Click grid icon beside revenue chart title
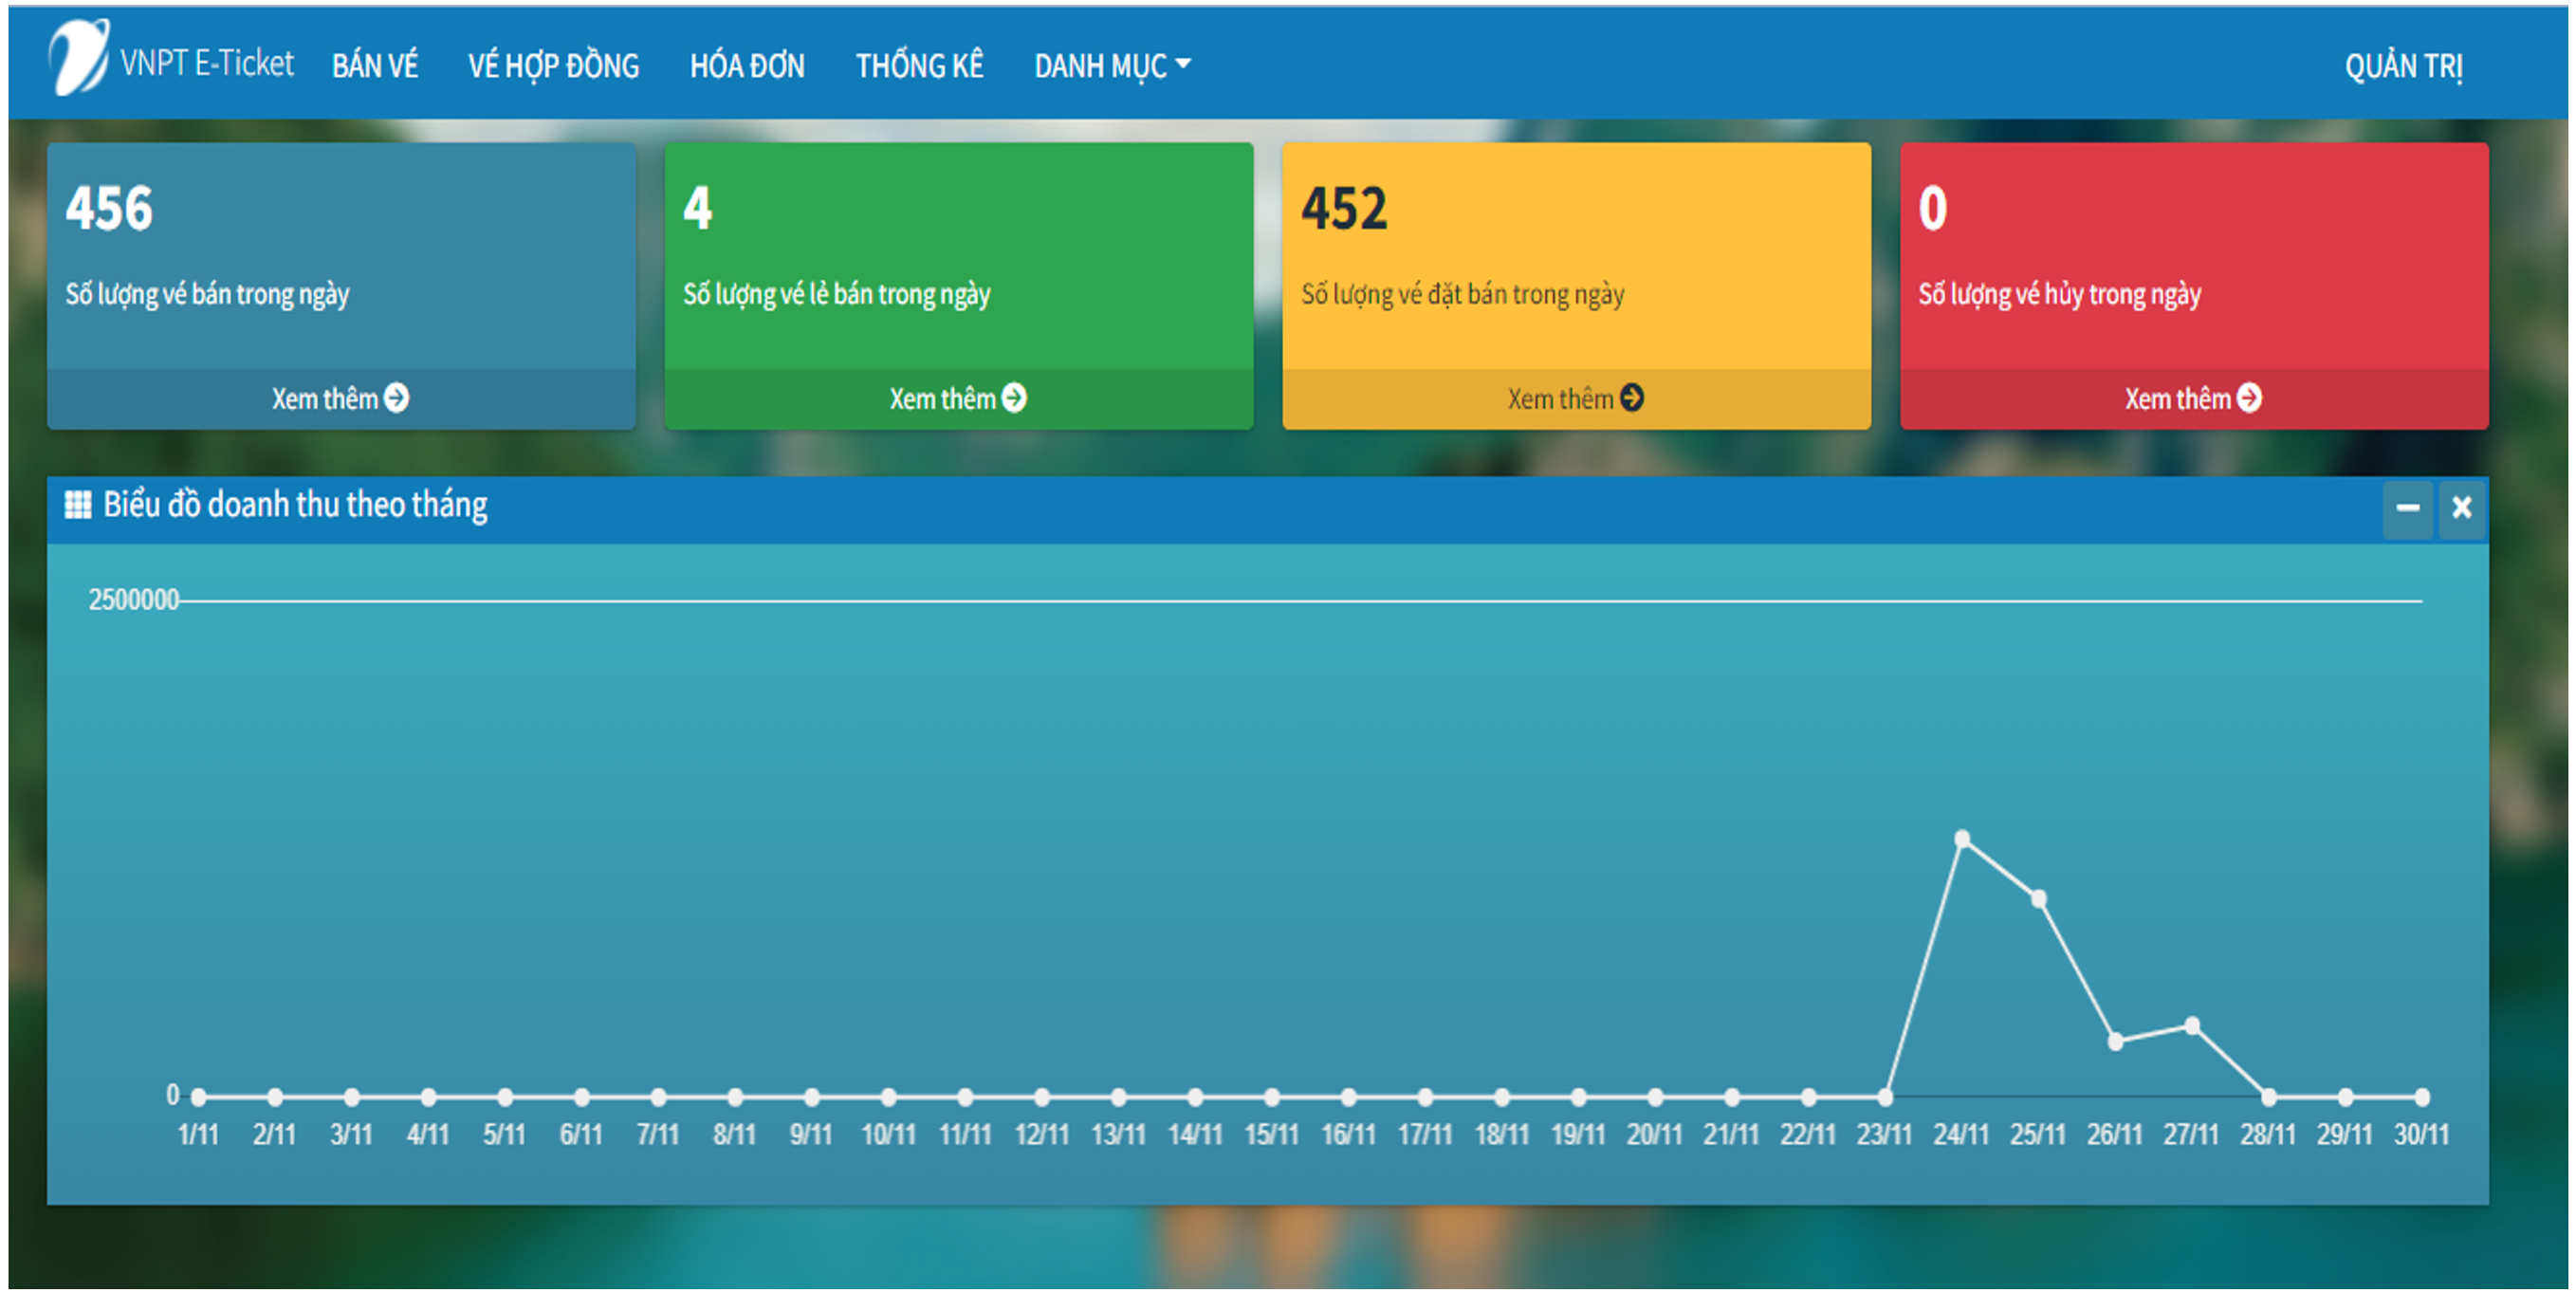 [77, 505]
